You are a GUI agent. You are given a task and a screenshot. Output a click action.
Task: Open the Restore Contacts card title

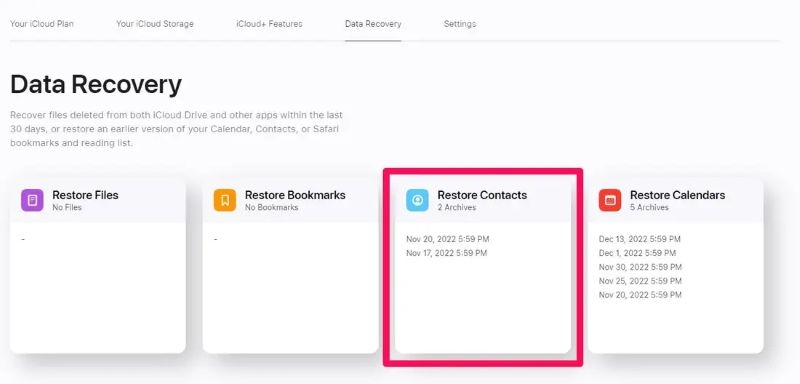482,195
